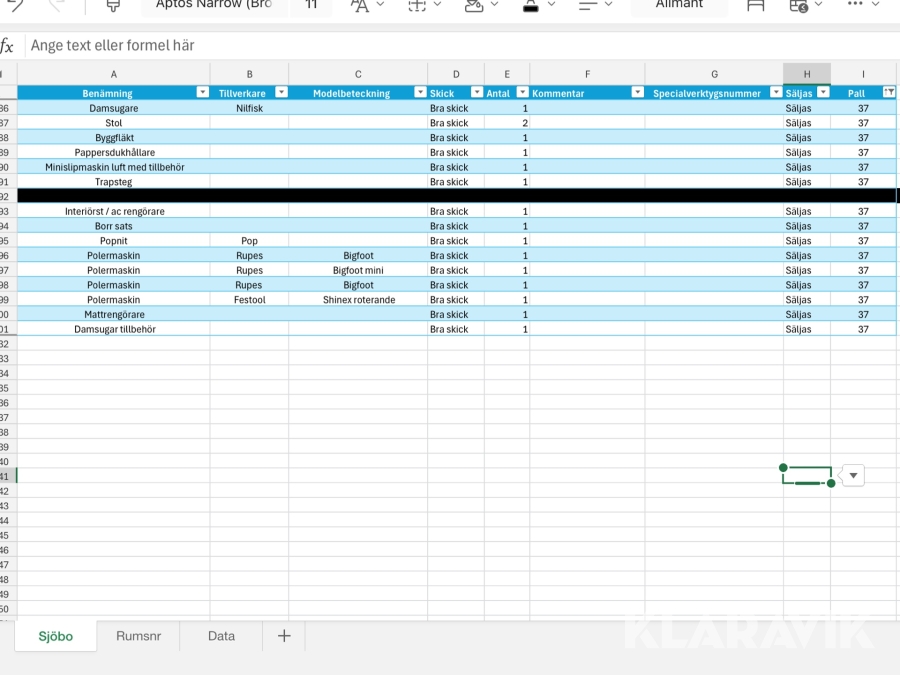Open the text alignment options
Screen dimensions: 900x675
click(x=589, y=6)
